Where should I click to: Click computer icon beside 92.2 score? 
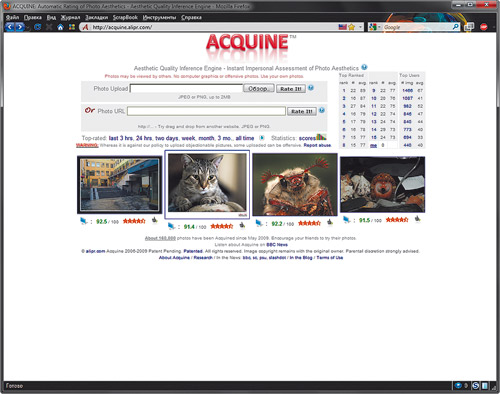click(x=259, y=223)
